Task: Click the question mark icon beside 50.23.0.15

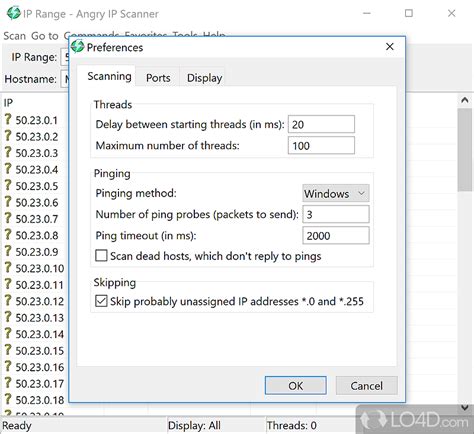Action: [x=8, y=350]
